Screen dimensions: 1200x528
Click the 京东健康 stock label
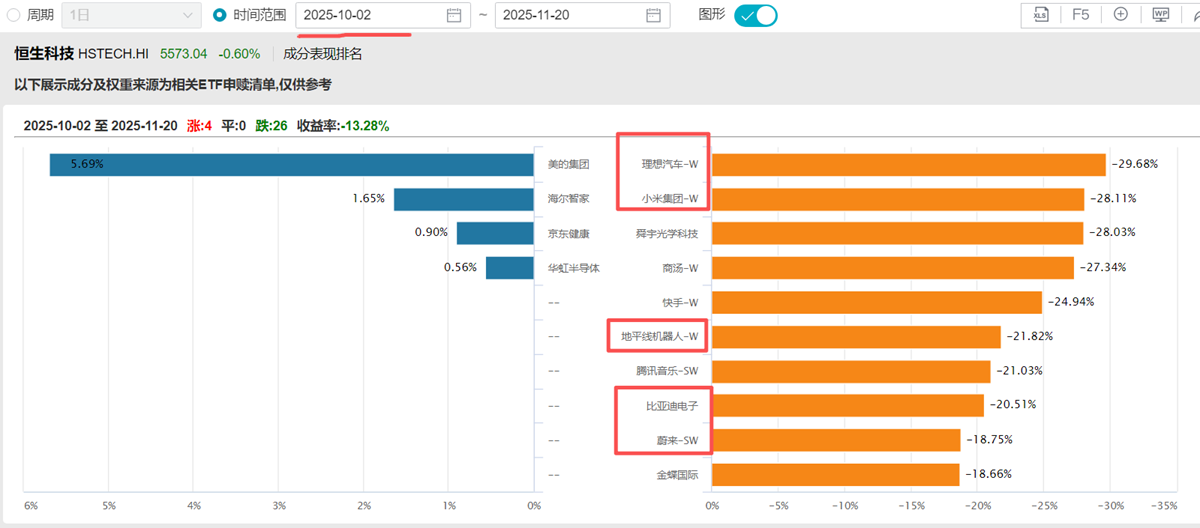point(569,233)
